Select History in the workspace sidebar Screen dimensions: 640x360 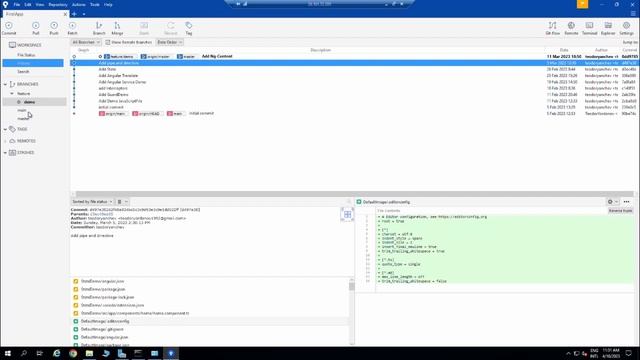tap(33, 63)
